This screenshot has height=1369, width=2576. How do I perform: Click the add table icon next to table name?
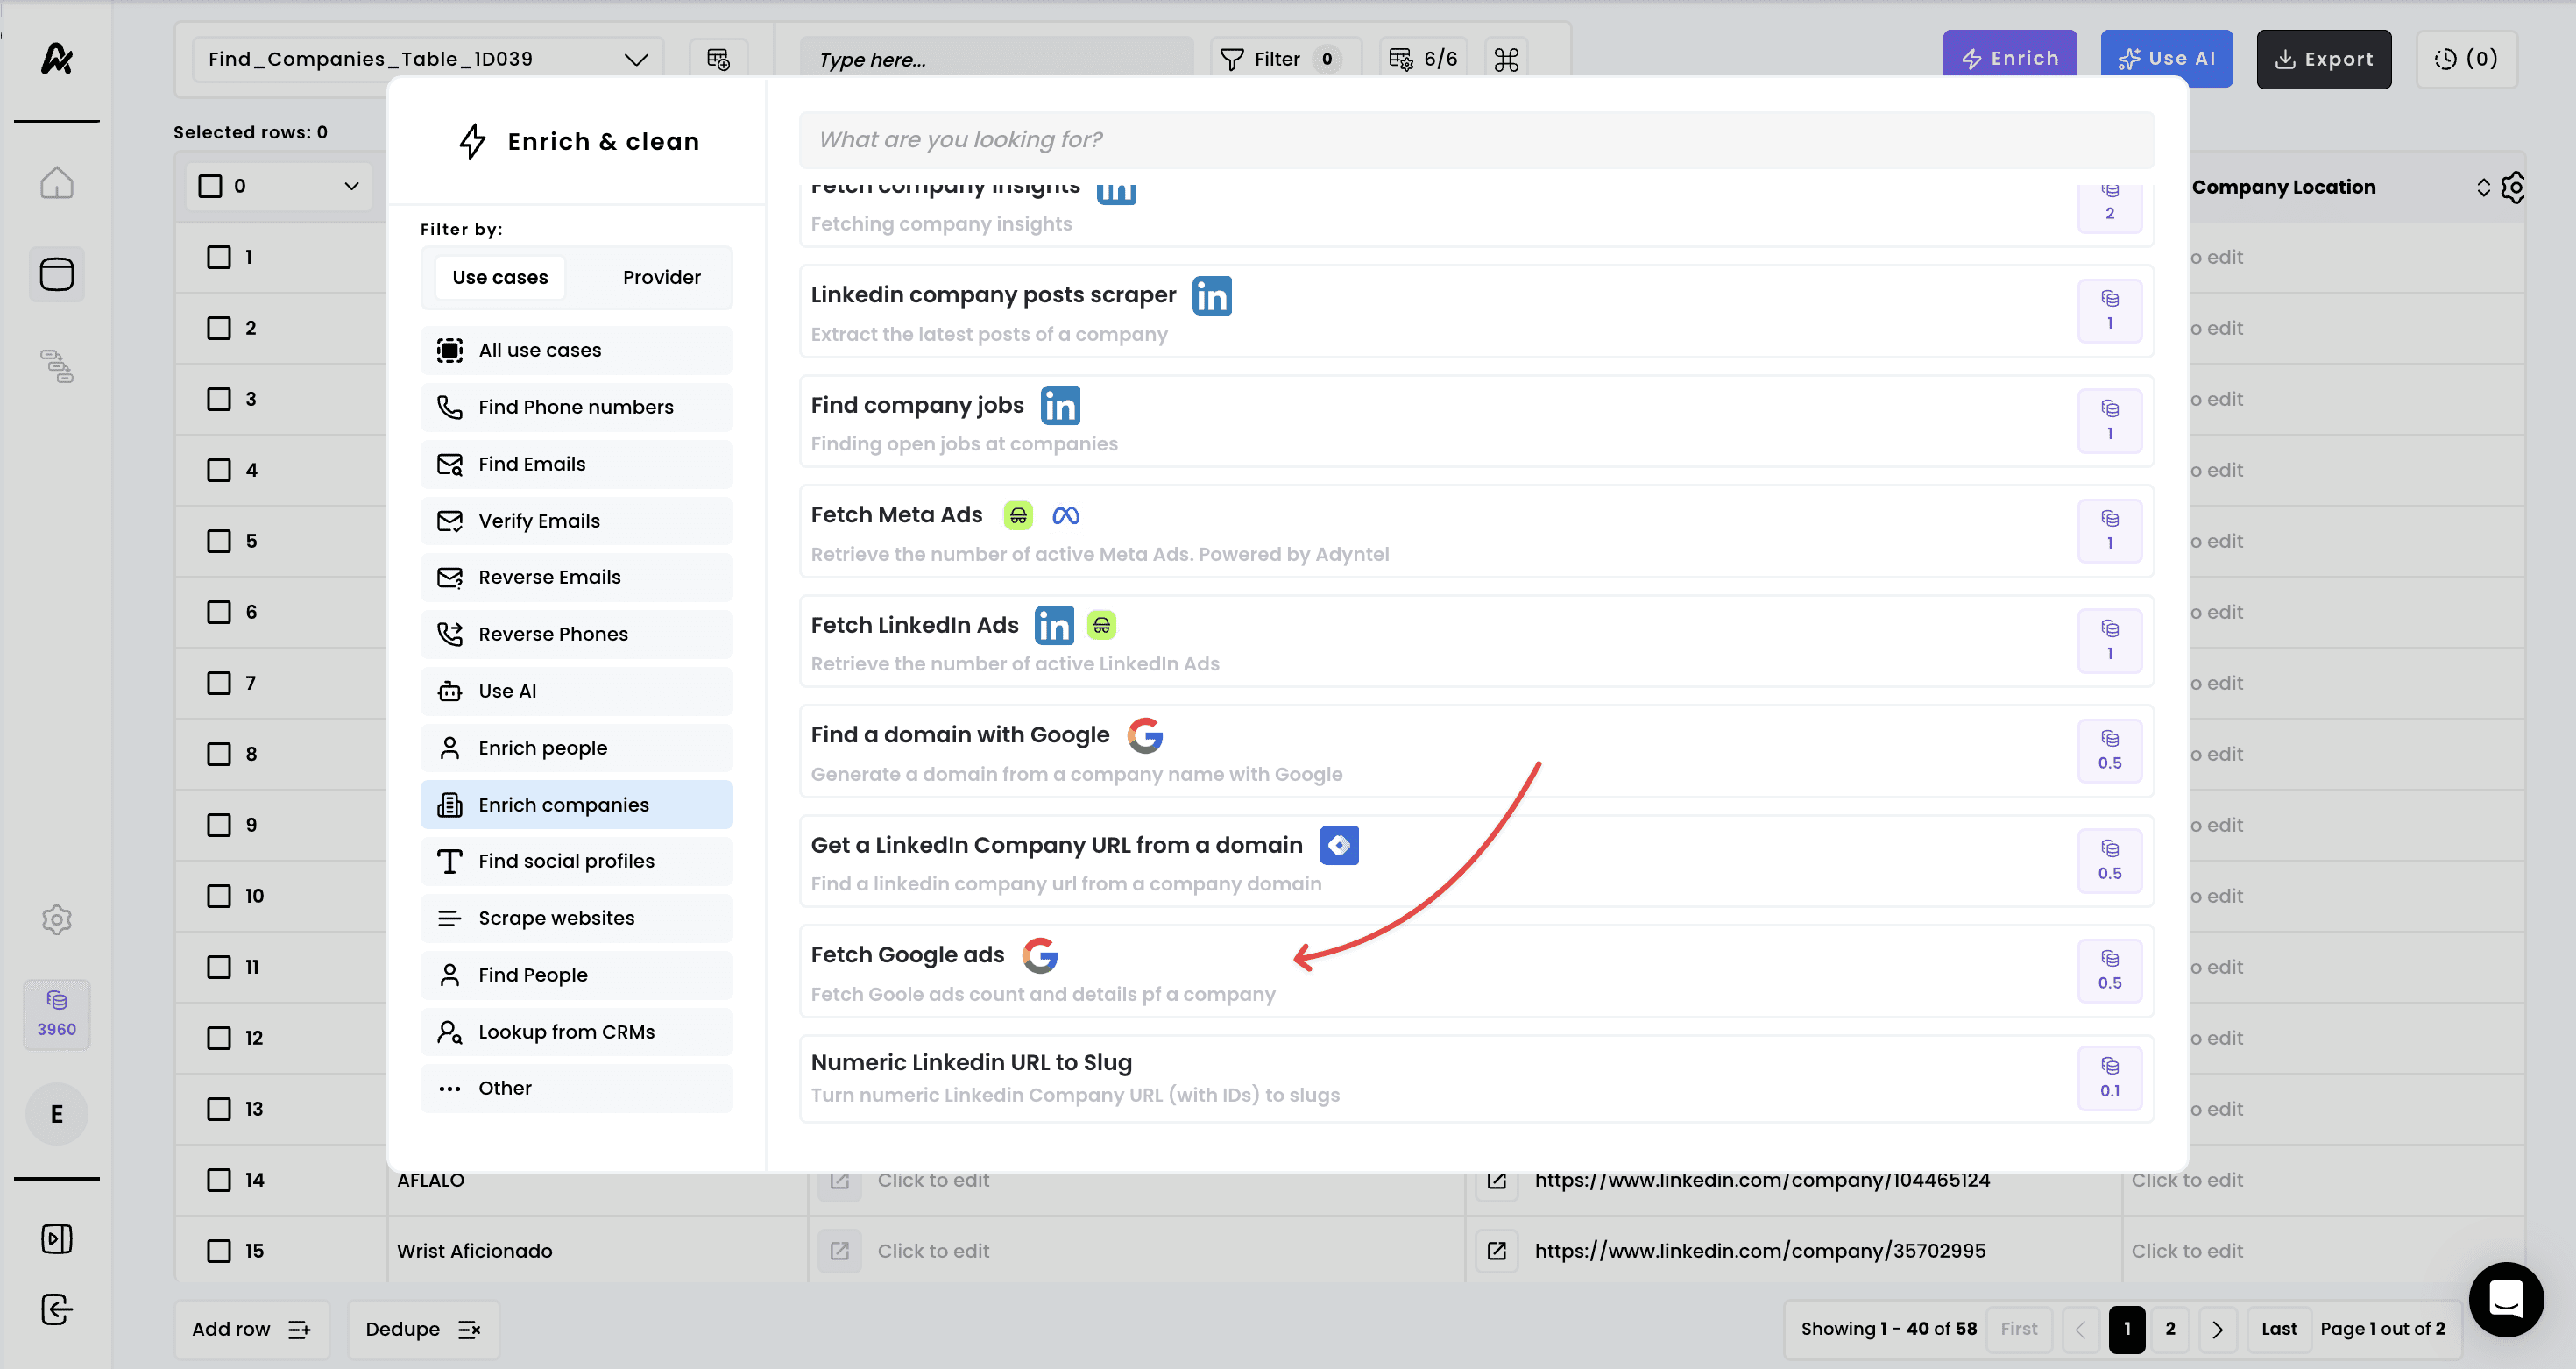point(718,59)
